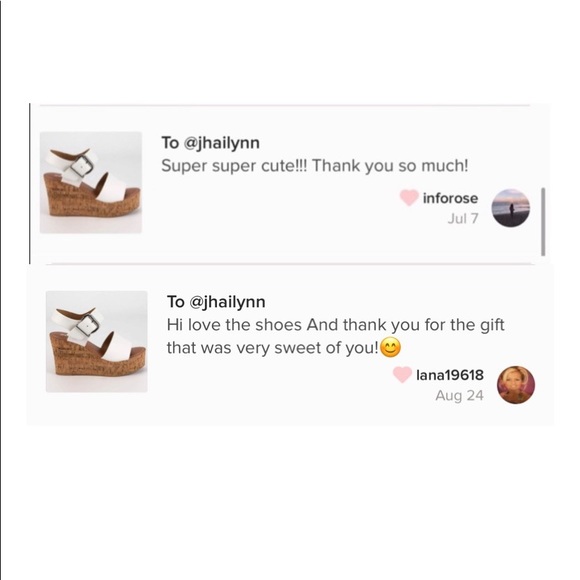
Task: Open the white wedge sandal thumbnail in lana19618's comment
Action: (x=97, y=341)
